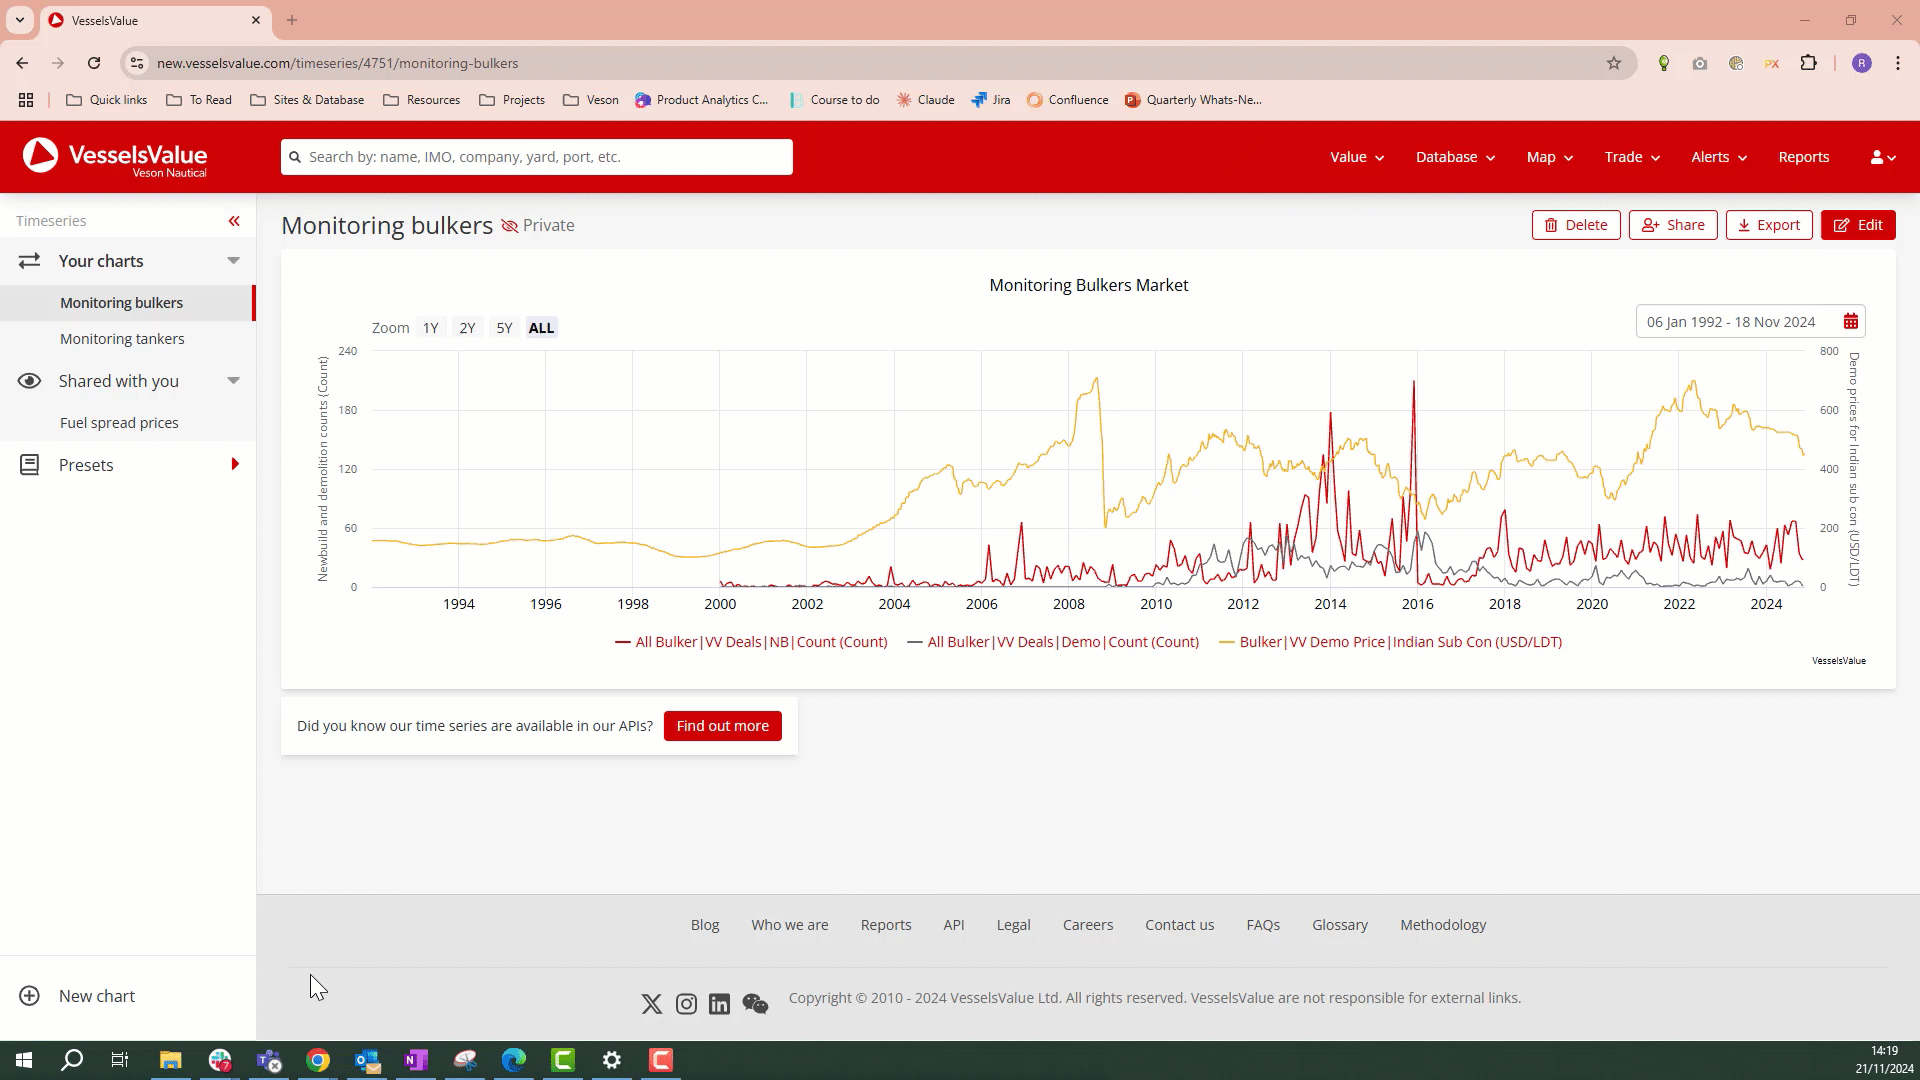
Task: Click the search magnifier icon in search bar
Action: (295, 157)
